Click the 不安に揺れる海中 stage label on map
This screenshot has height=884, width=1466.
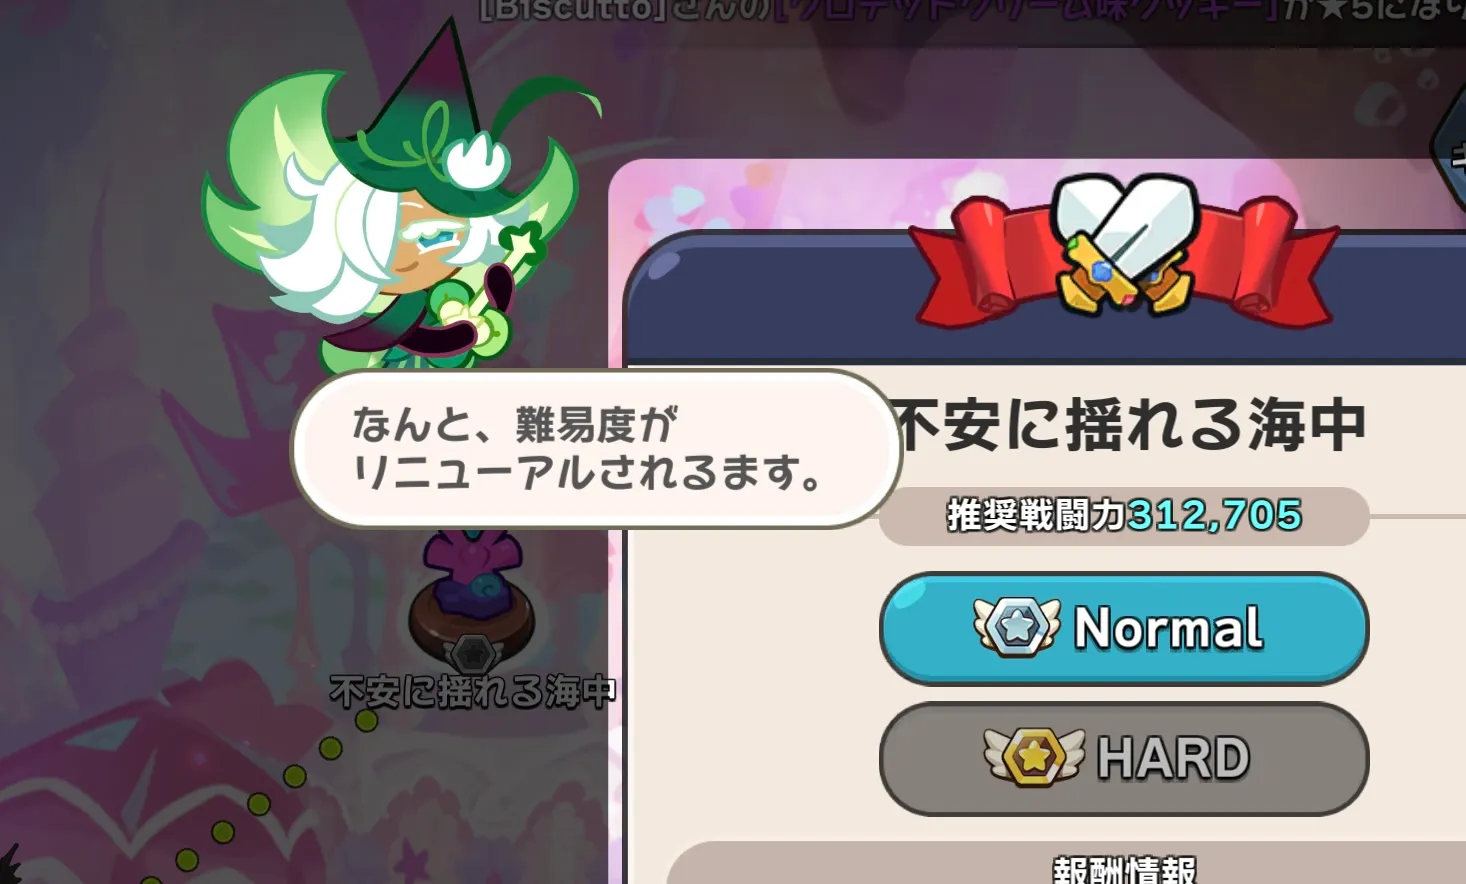click(473, 691)
